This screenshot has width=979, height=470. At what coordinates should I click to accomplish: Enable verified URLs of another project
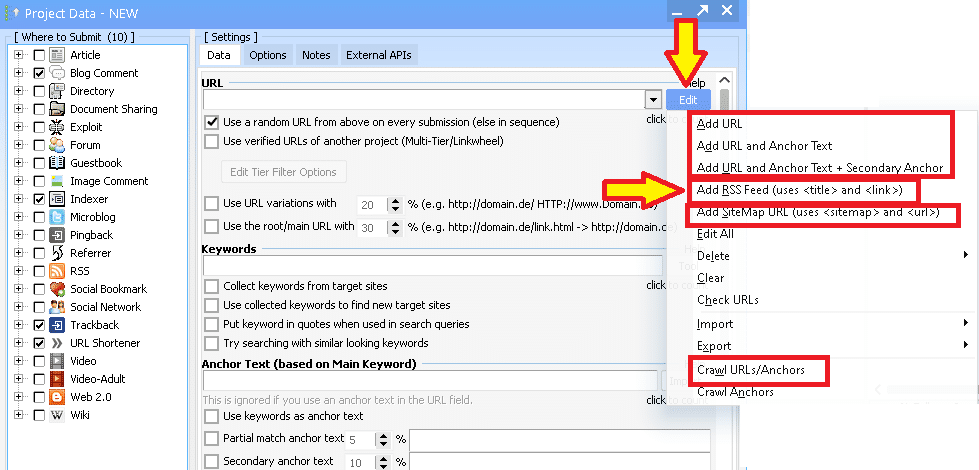212,141
